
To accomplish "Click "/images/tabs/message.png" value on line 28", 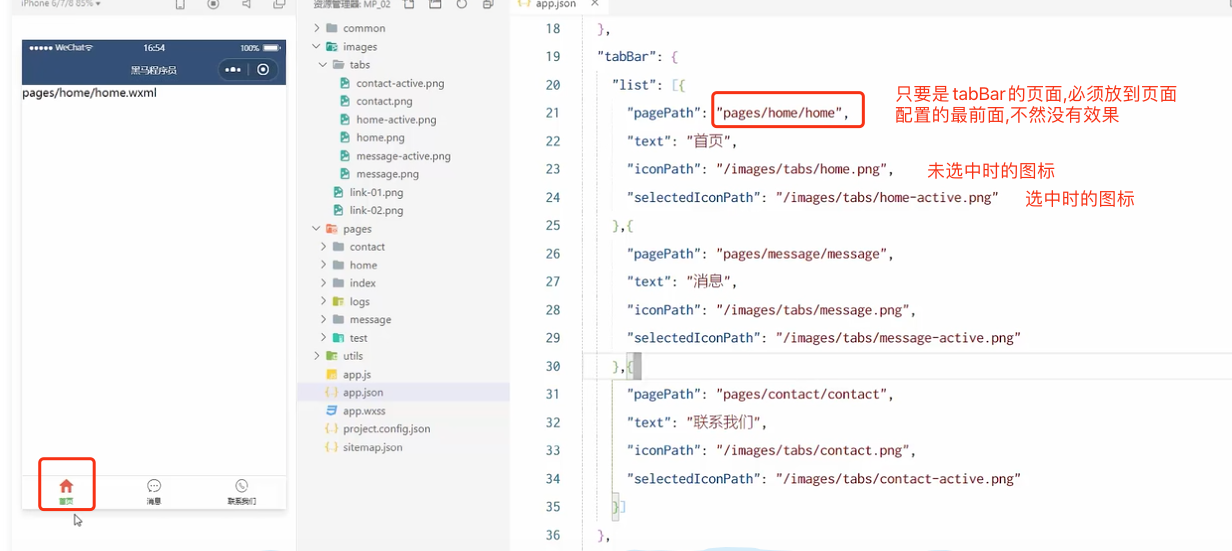I will pyautogui.click(x=811, y=310).
